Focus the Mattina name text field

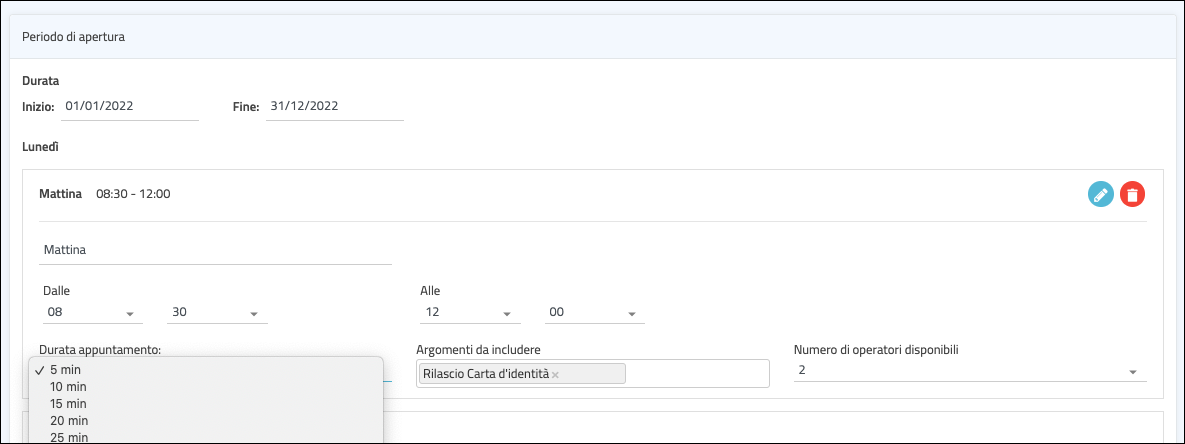pos(215,250)
